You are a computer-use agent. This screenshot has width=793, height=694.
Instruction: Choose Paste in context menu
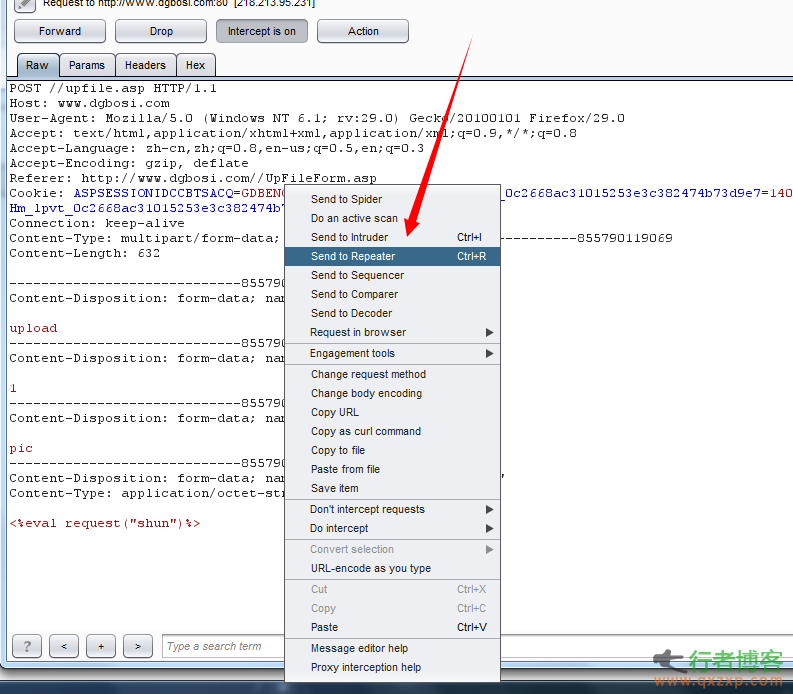[392, 627]
